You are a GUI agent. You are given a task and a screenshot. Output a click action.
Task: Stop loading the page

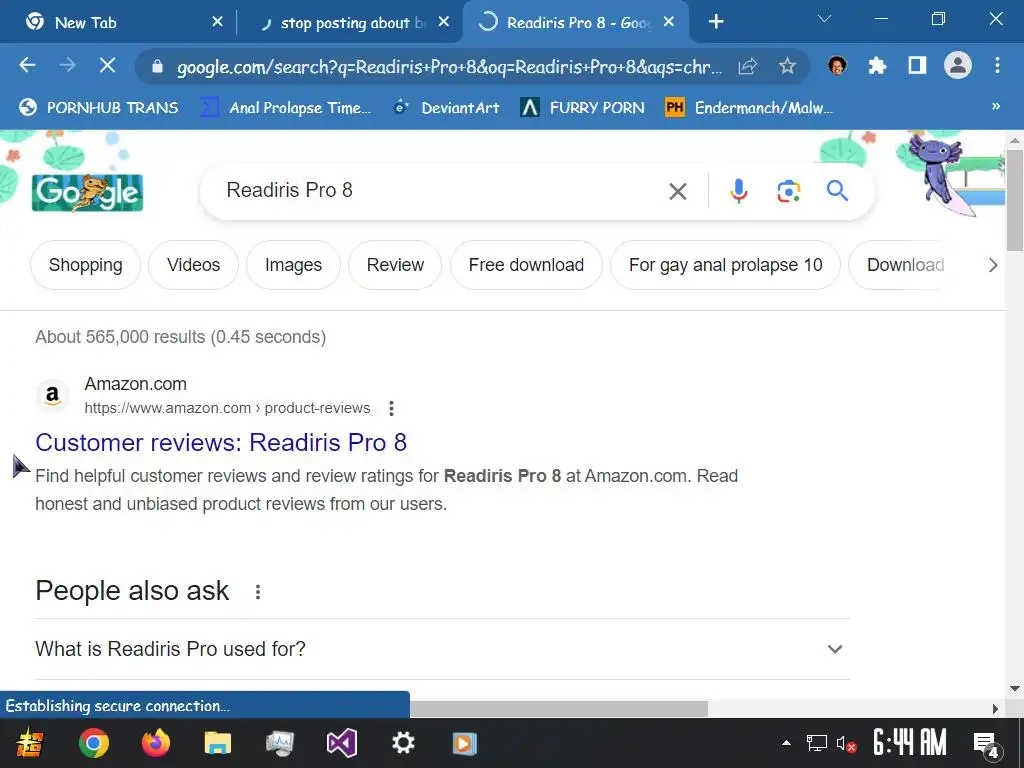pyautogui.click(x=107, y=65)
